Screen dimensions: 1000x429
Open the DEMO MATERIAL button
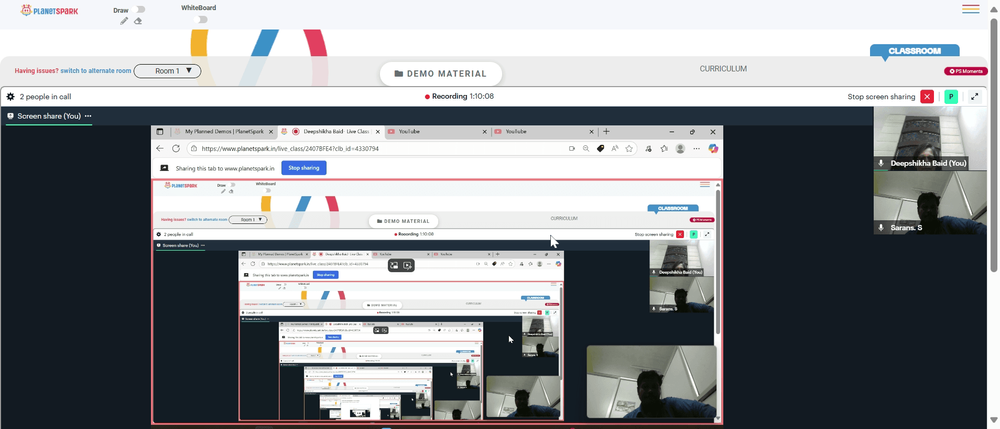[441, 74]
